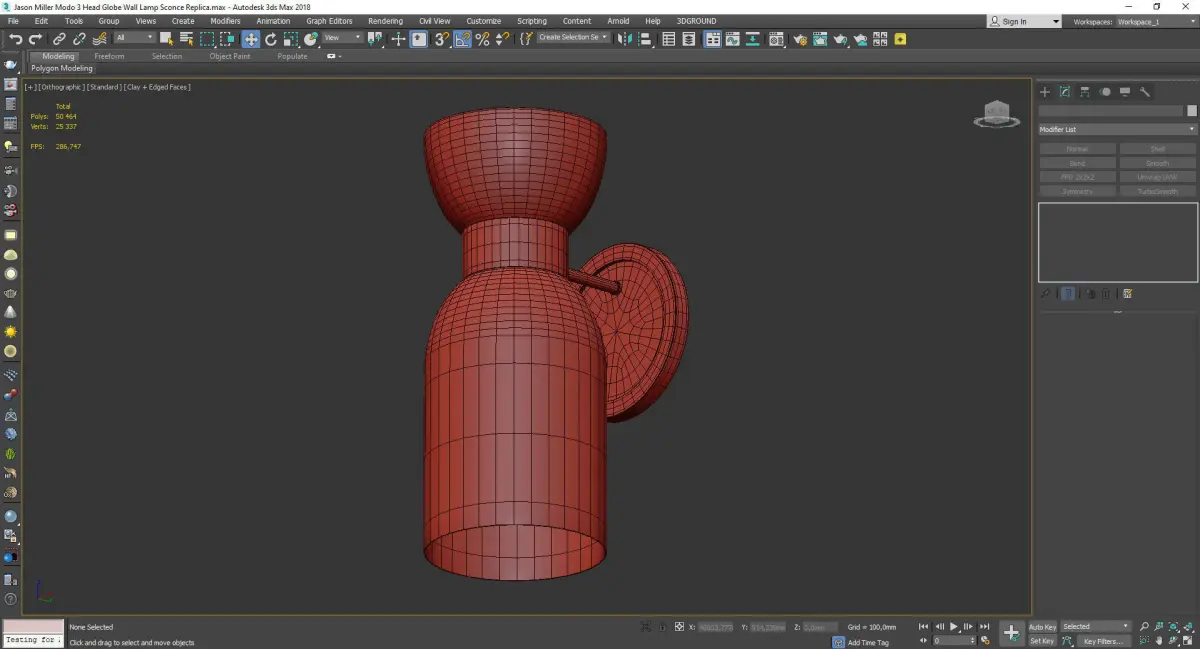The width and height of the screenshot is (1200, 649).
Task: Open the viewport [+] general menu
Action: click(30, 87)
